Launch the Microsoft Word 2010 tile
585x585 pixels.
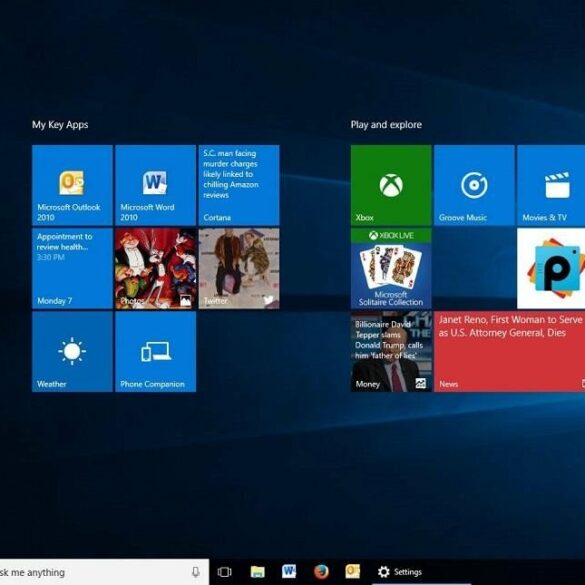(156, 185)
